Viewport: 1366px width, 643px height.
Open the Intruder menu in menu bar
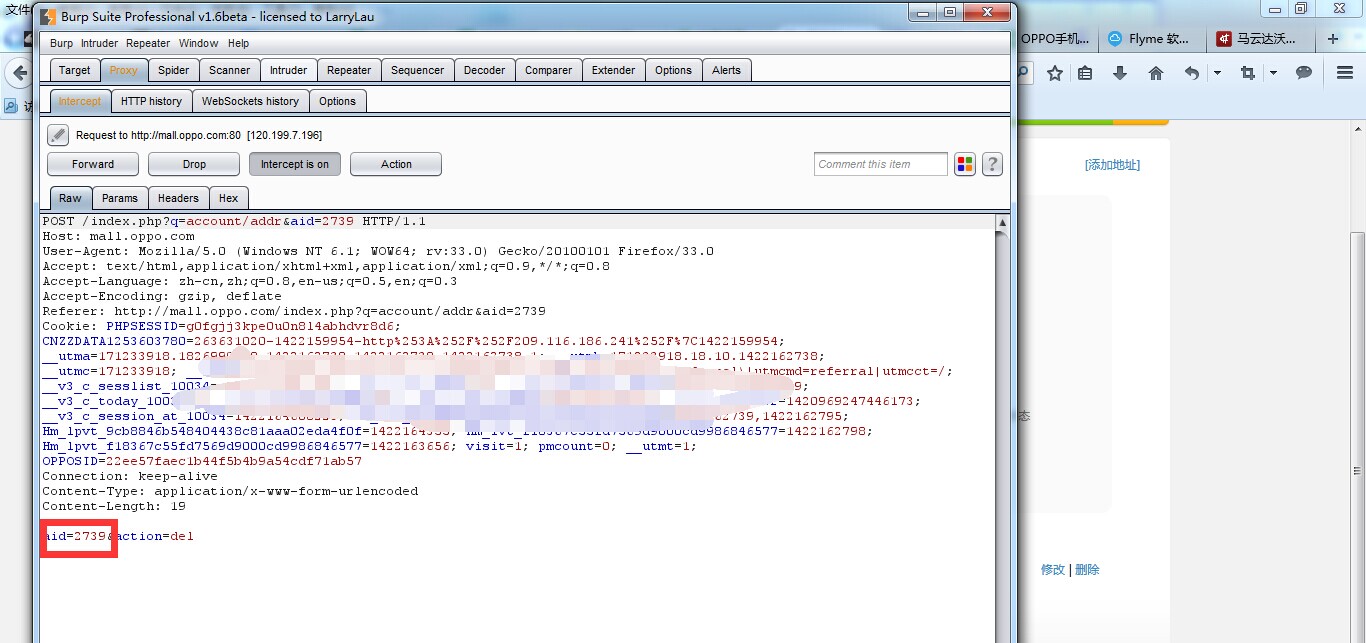coord(99,43)
